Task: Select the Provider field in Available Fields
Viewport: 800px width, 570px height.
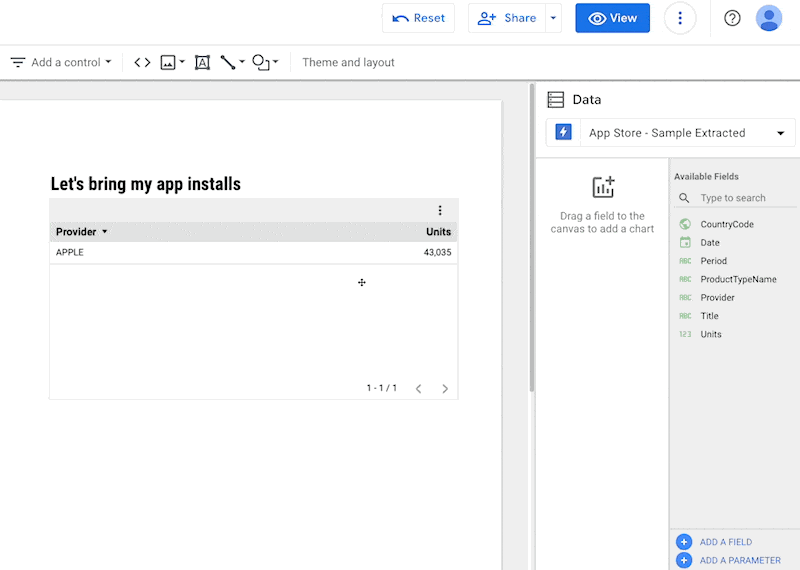Action: 717,298
